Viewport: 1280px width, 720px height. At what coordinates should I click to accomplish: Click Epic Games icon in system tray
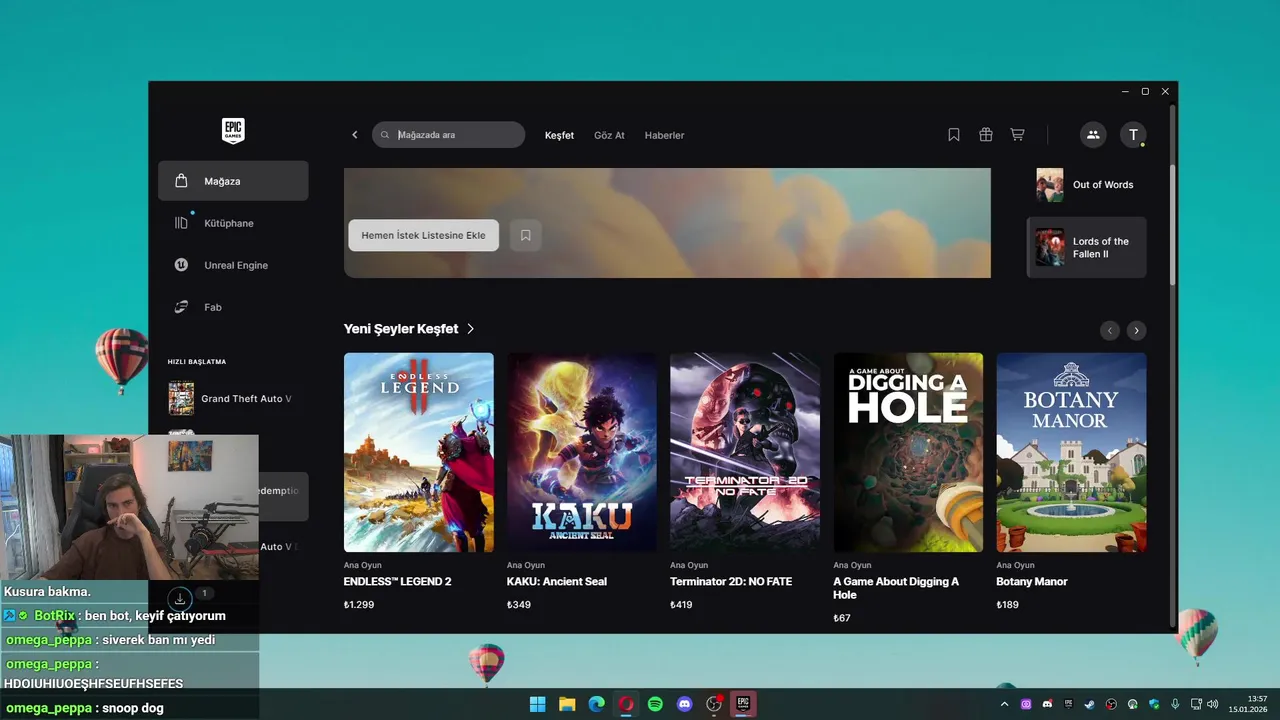pyautogui.click(x=1069, y=704)
